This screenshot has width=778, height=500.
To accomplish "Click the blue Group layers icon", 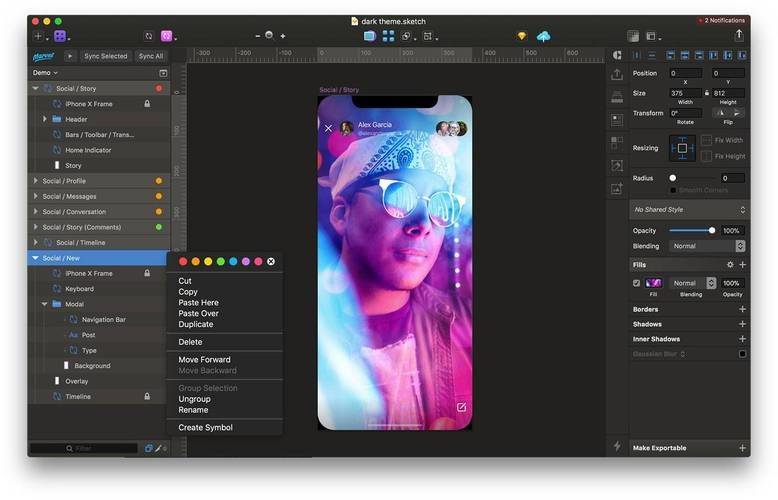I will (x=369, y=36).
